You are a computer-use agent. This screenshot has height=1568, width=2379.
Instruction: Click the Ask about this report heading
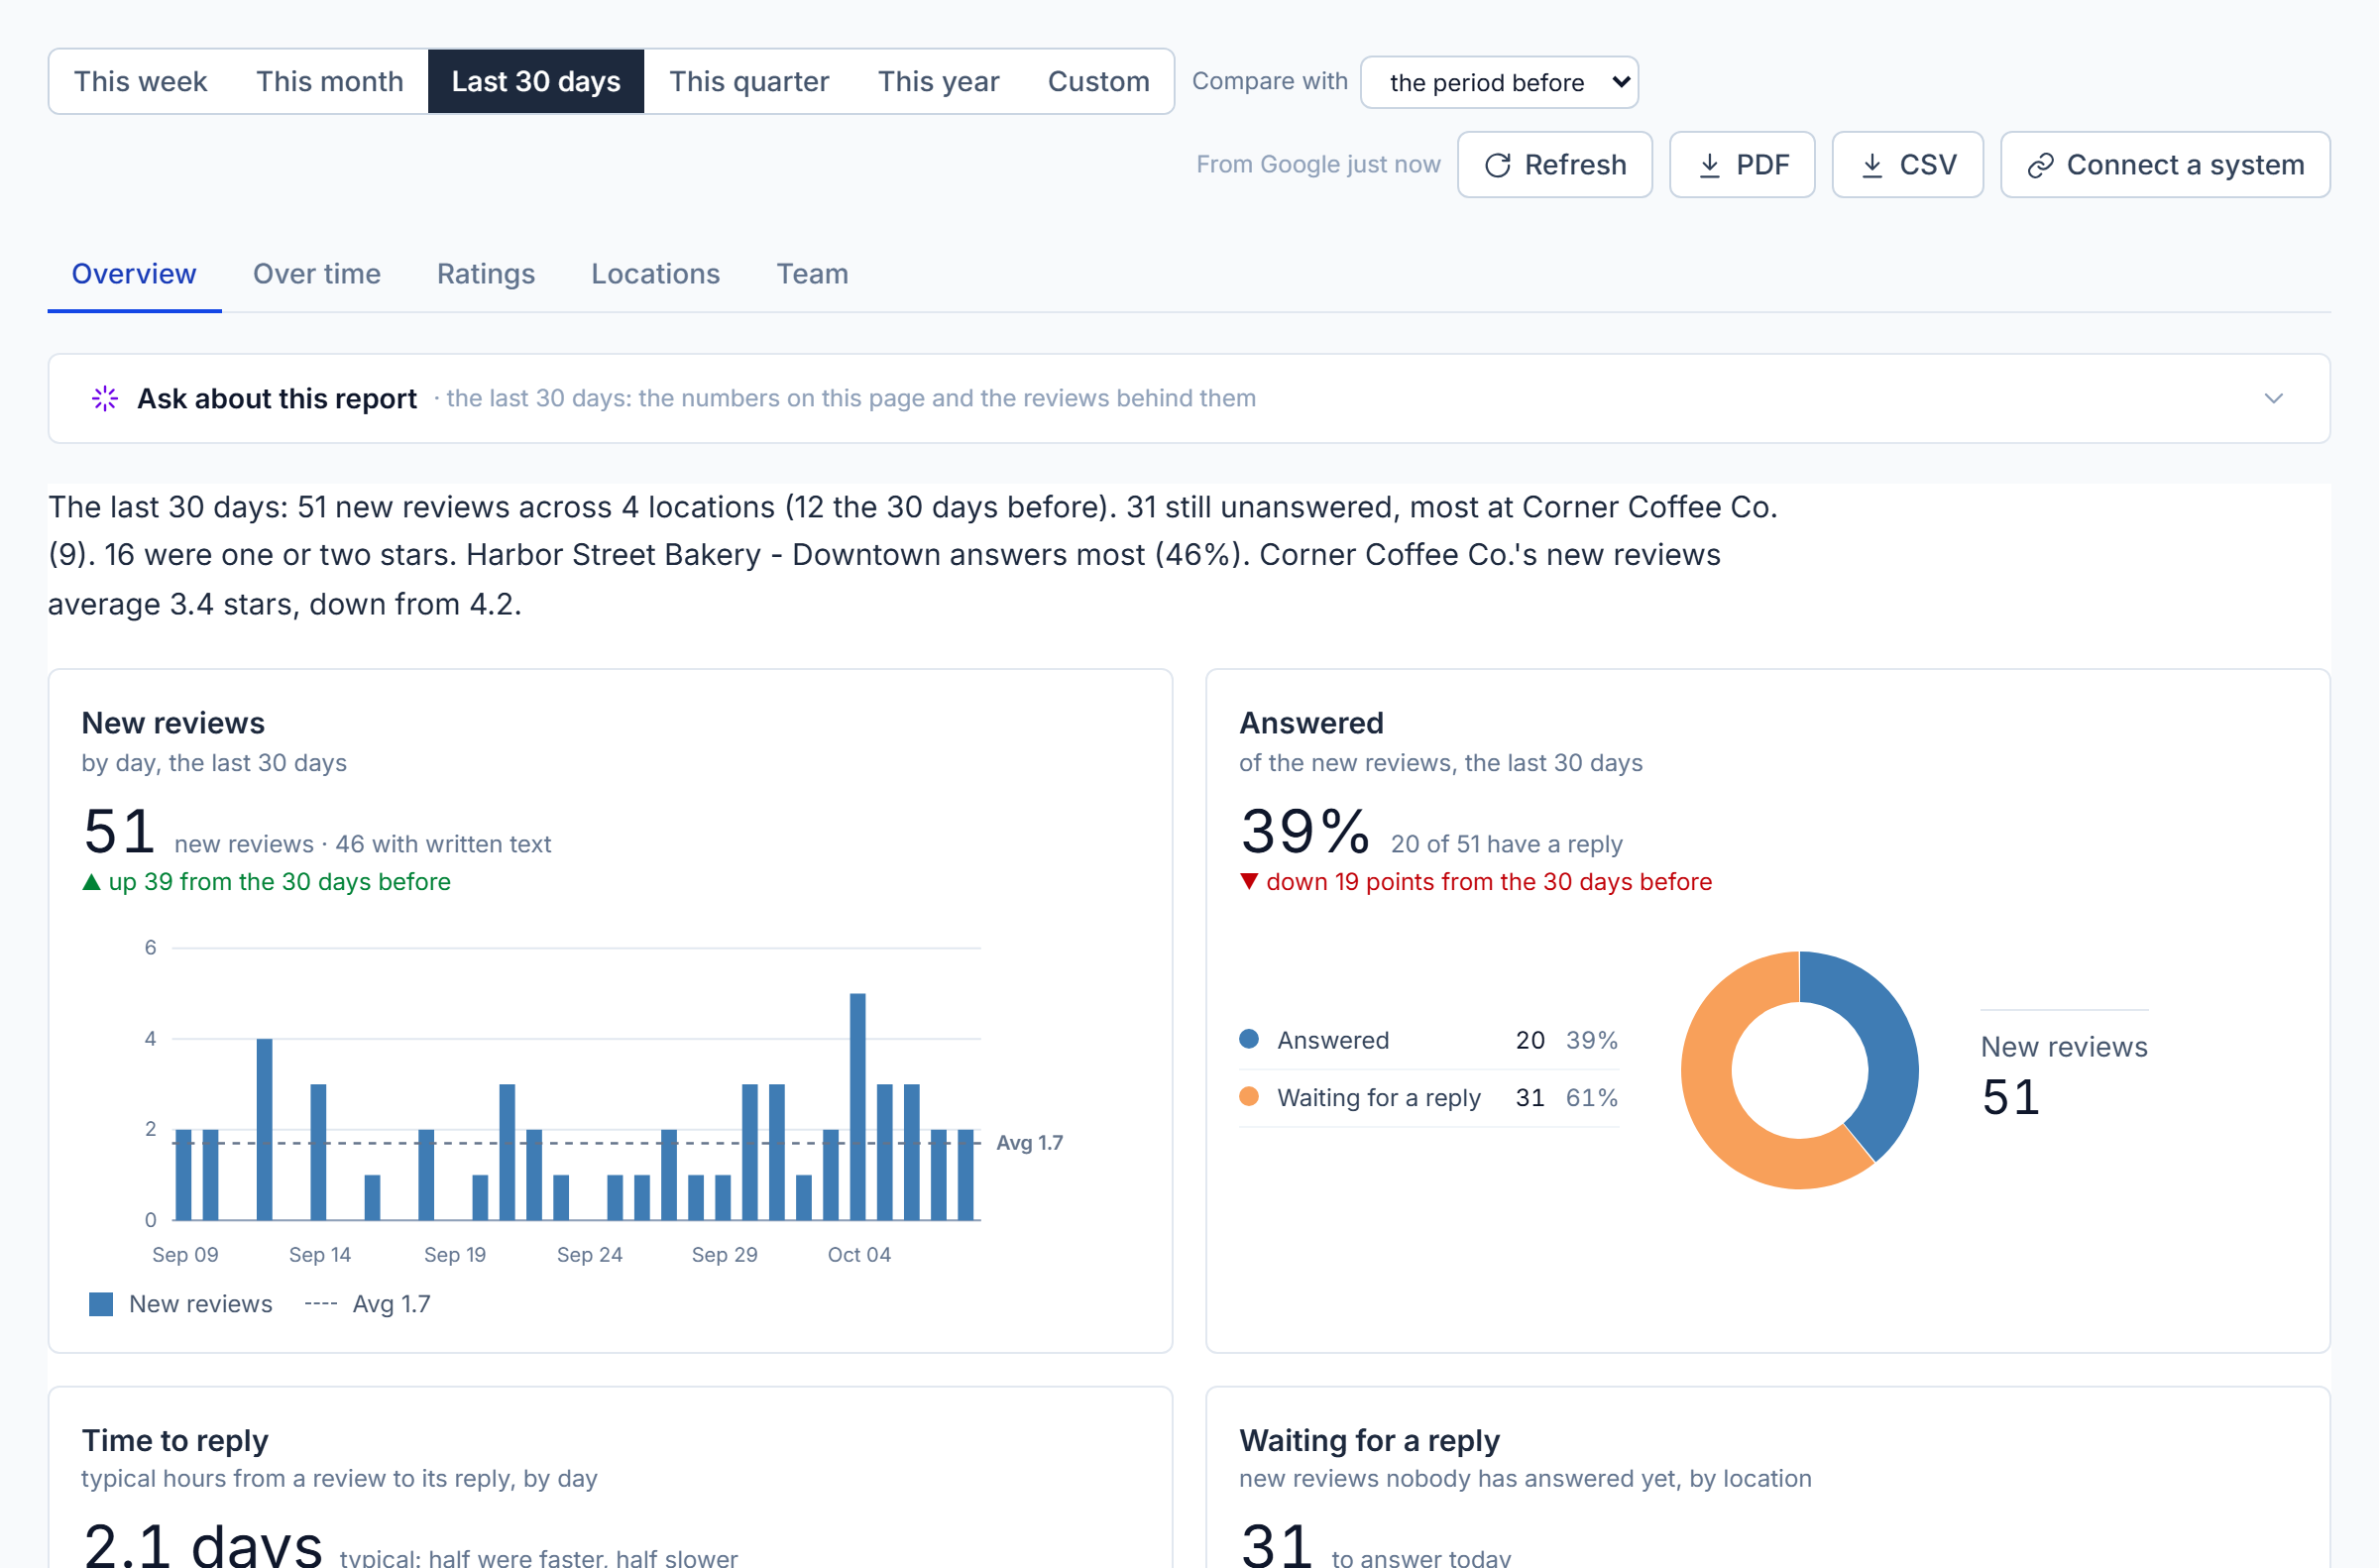[x=277, y=398]
